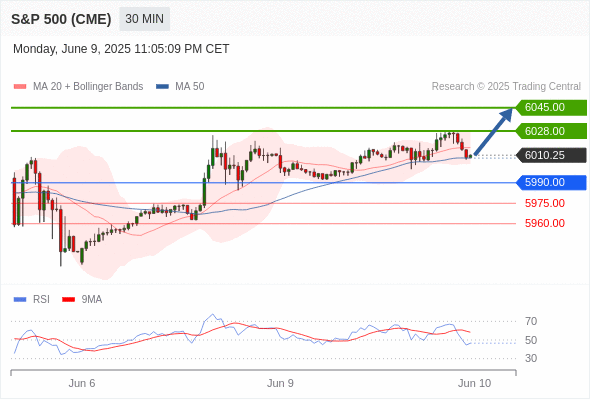Click the Jun 6 axis label
The image size is (590, 400).
[x=82, y=383]
